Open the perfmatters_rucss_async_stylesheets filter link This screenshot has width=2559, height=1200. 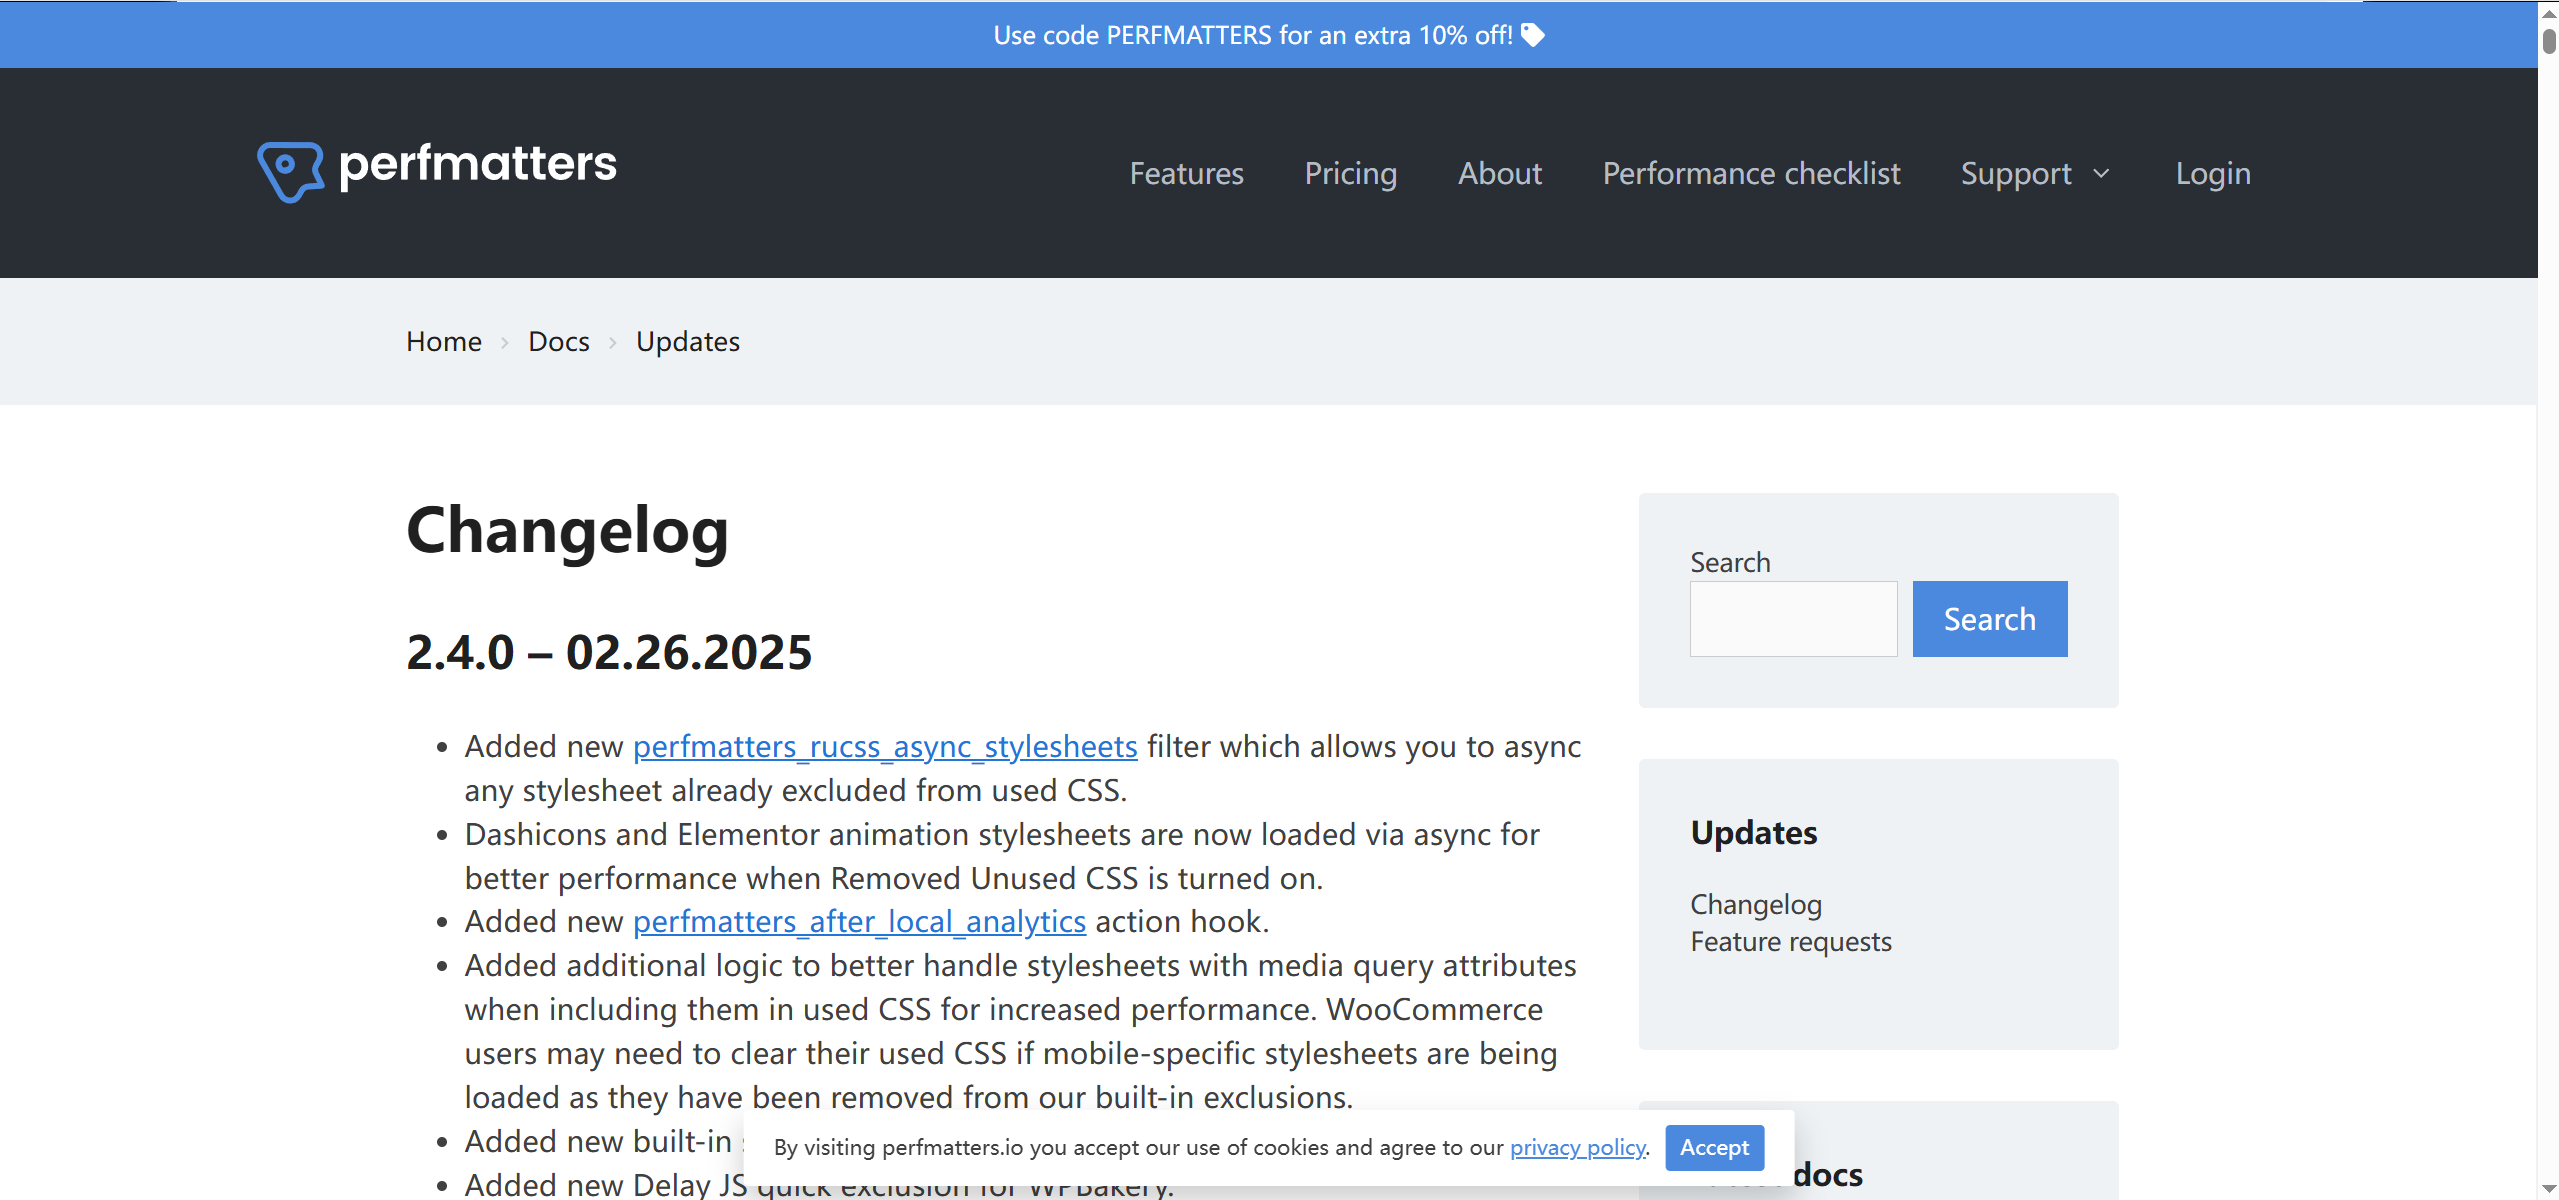884,746
